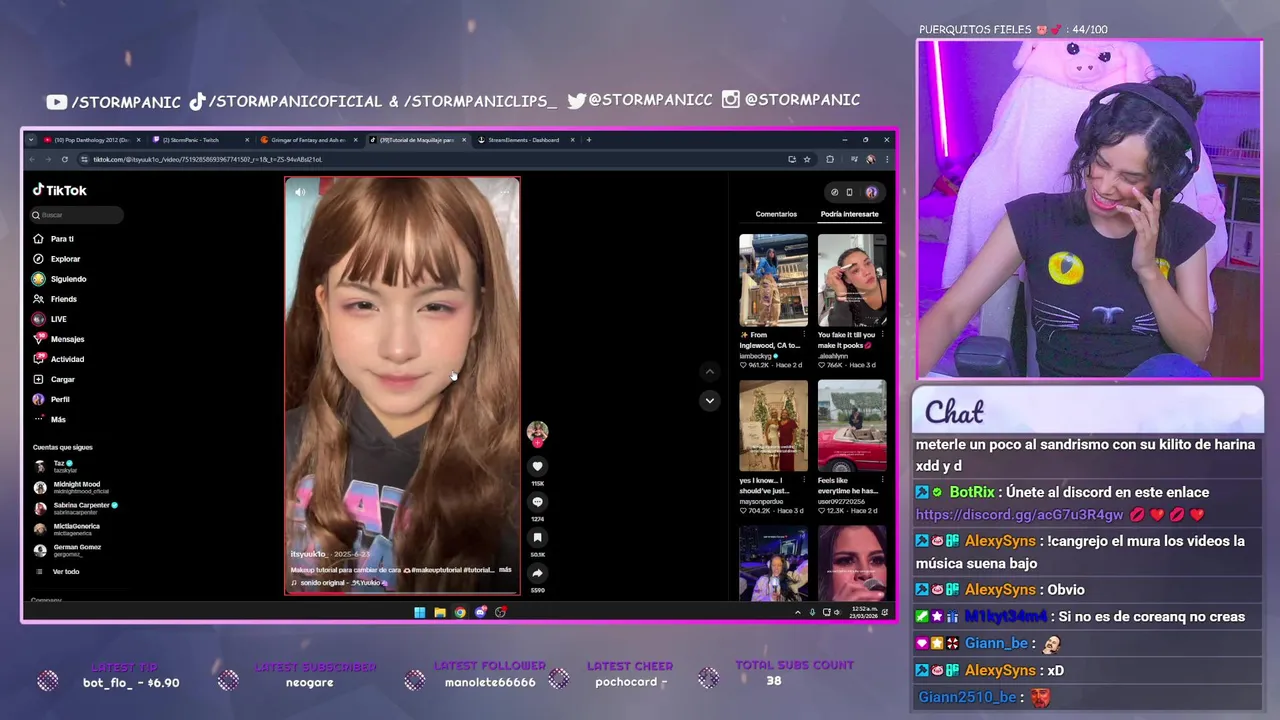Switch to the Podría interesarte tab
This screenshot has height=720, width=1280.
coord(850,214)
